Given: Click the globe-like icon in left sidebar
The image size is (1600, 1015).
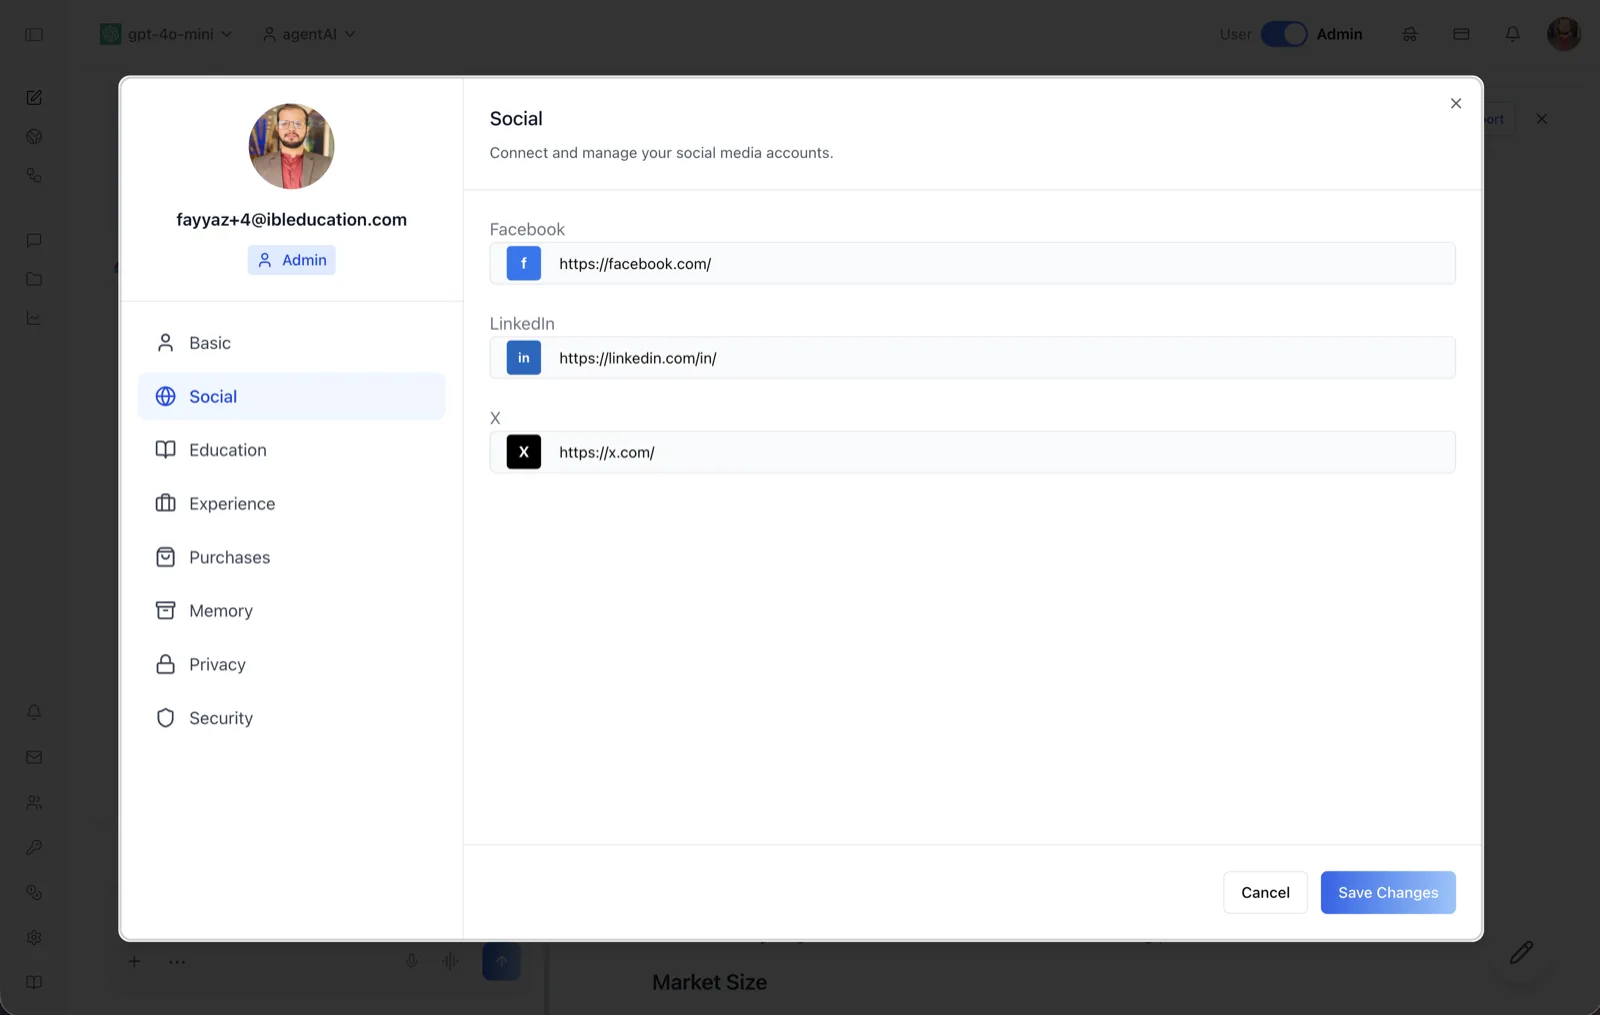Looking at the screenshot, I should coord(34,136).
